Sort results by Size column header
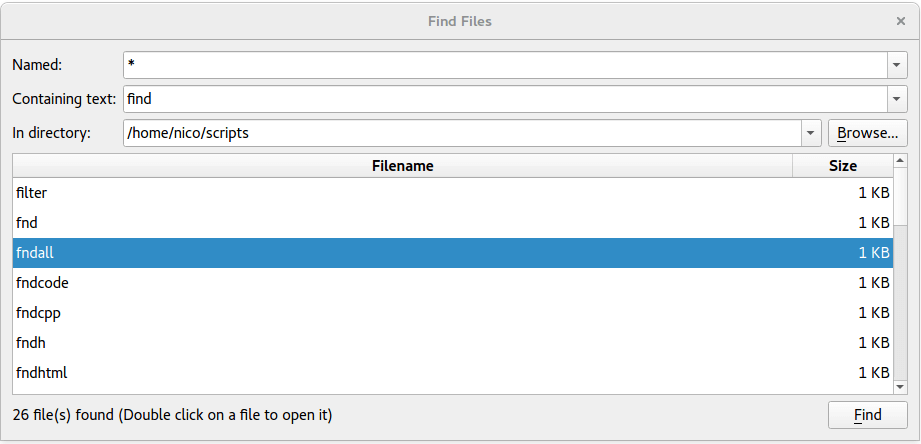 pyautogui.click(x=842, y=166)
